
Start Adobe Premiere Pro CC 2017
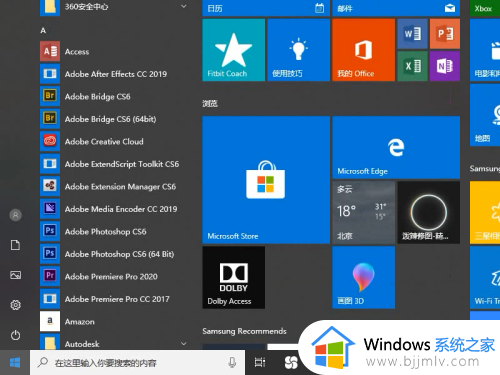113,299
